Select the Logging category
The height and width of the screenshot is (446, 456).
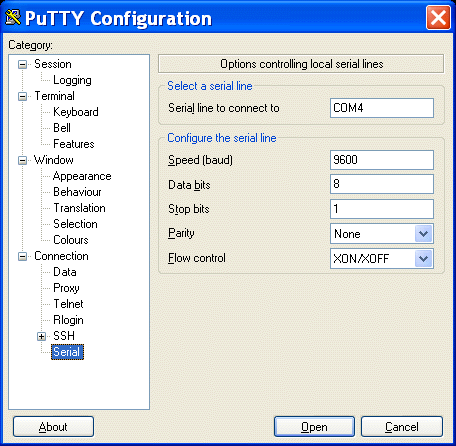click(x=72, y=80)
